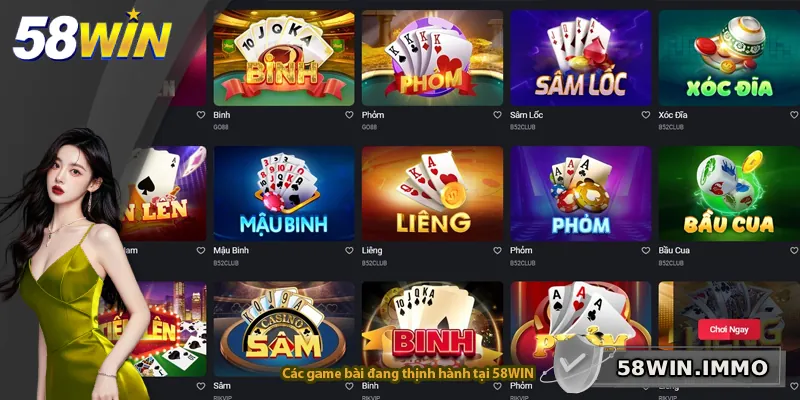Click heart icon beside Xóc Đĩa
The image size is (800, 400).
[794, 115]
